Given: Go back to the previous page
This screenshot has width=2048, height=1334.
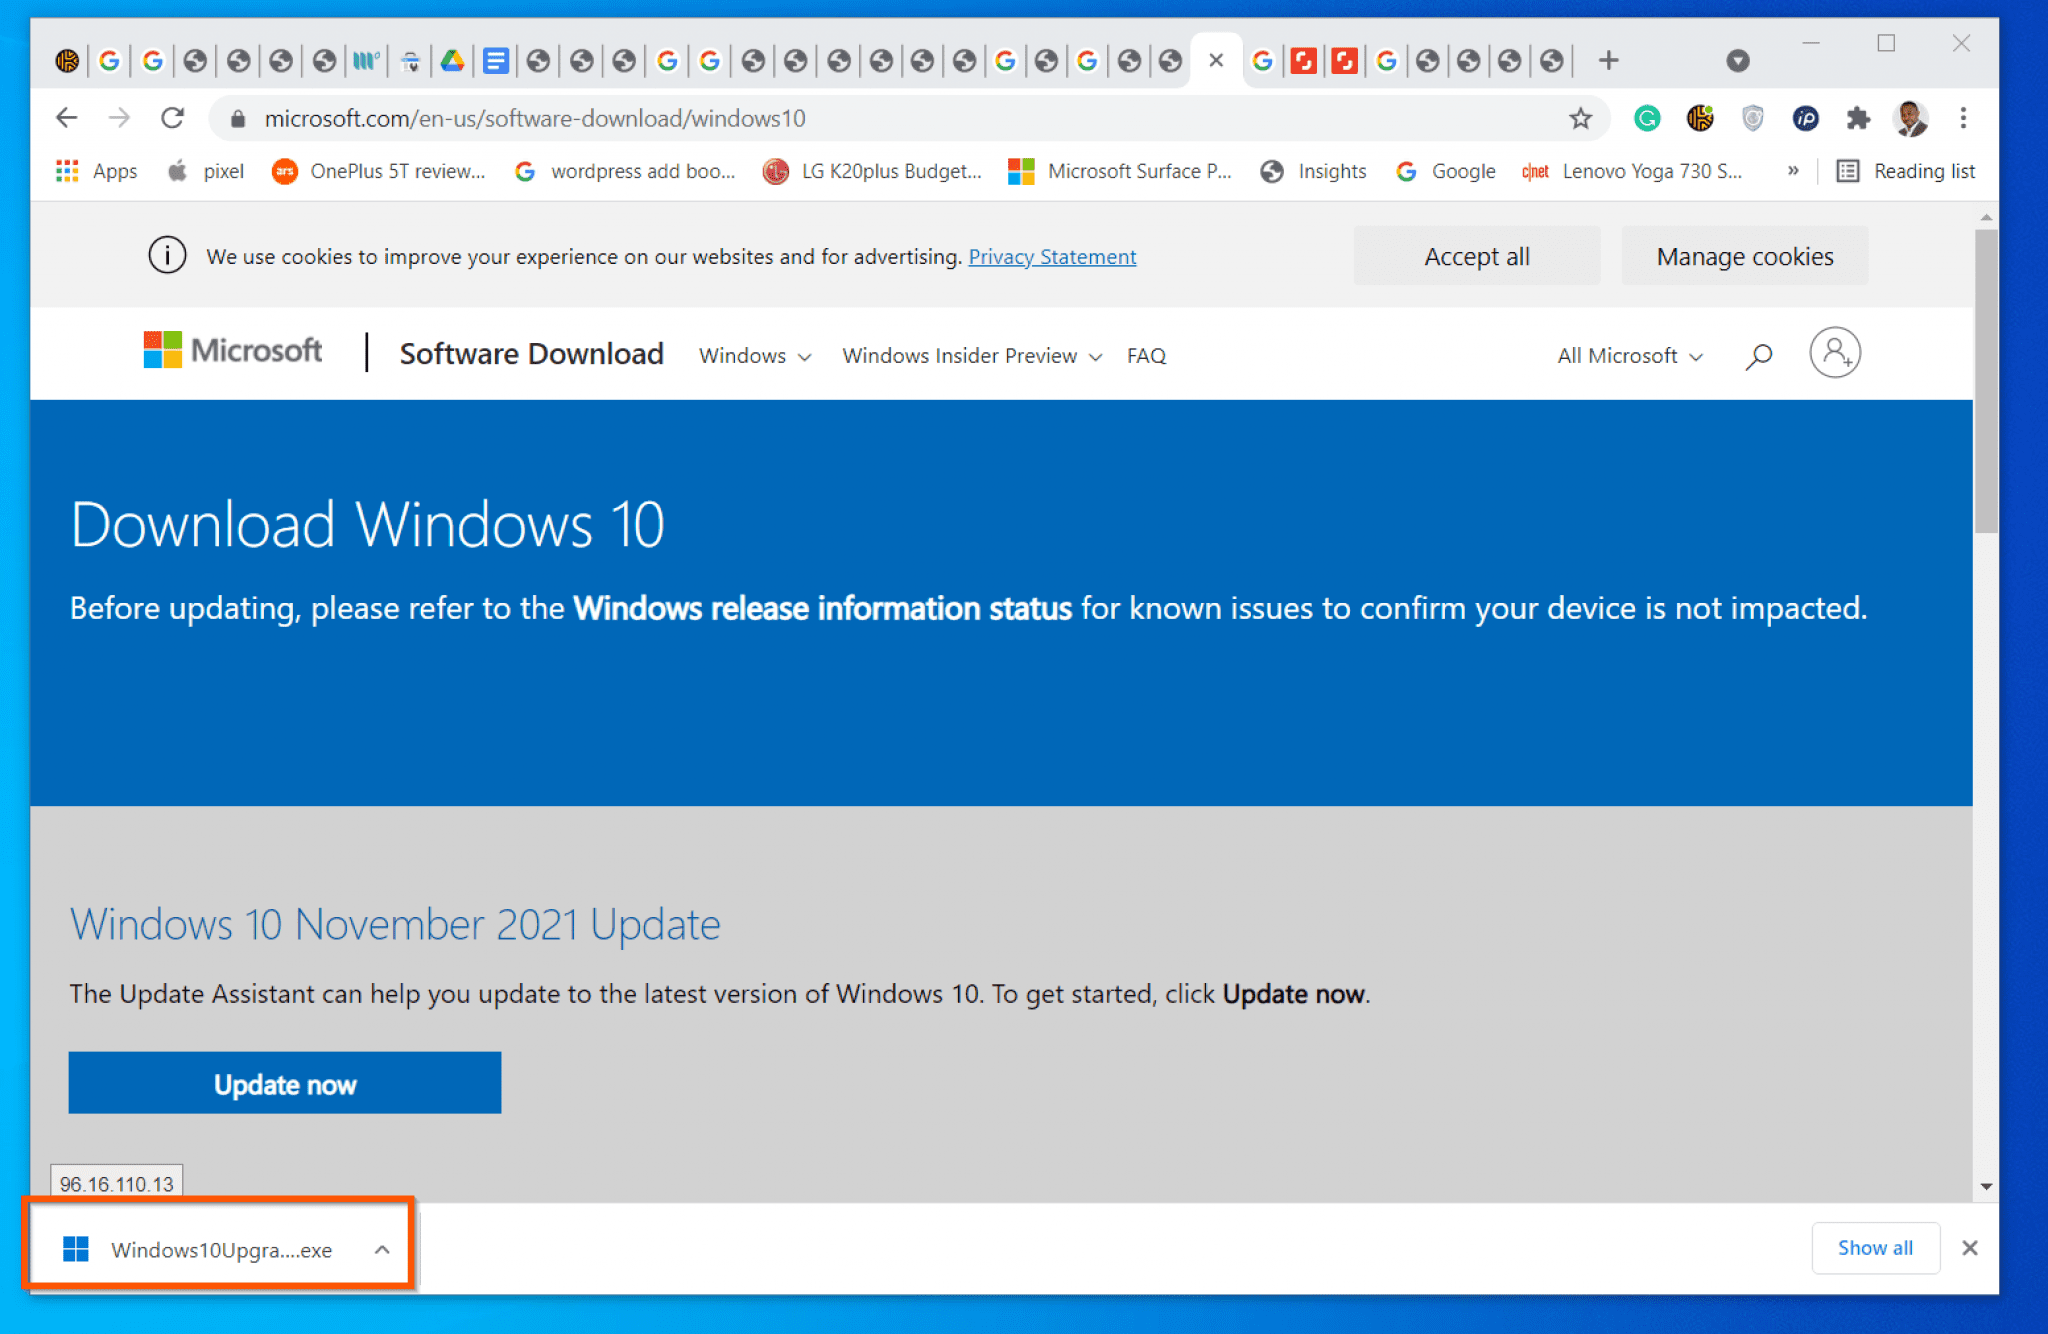Looking at the screenshot, I should click(x=67, y=118).
